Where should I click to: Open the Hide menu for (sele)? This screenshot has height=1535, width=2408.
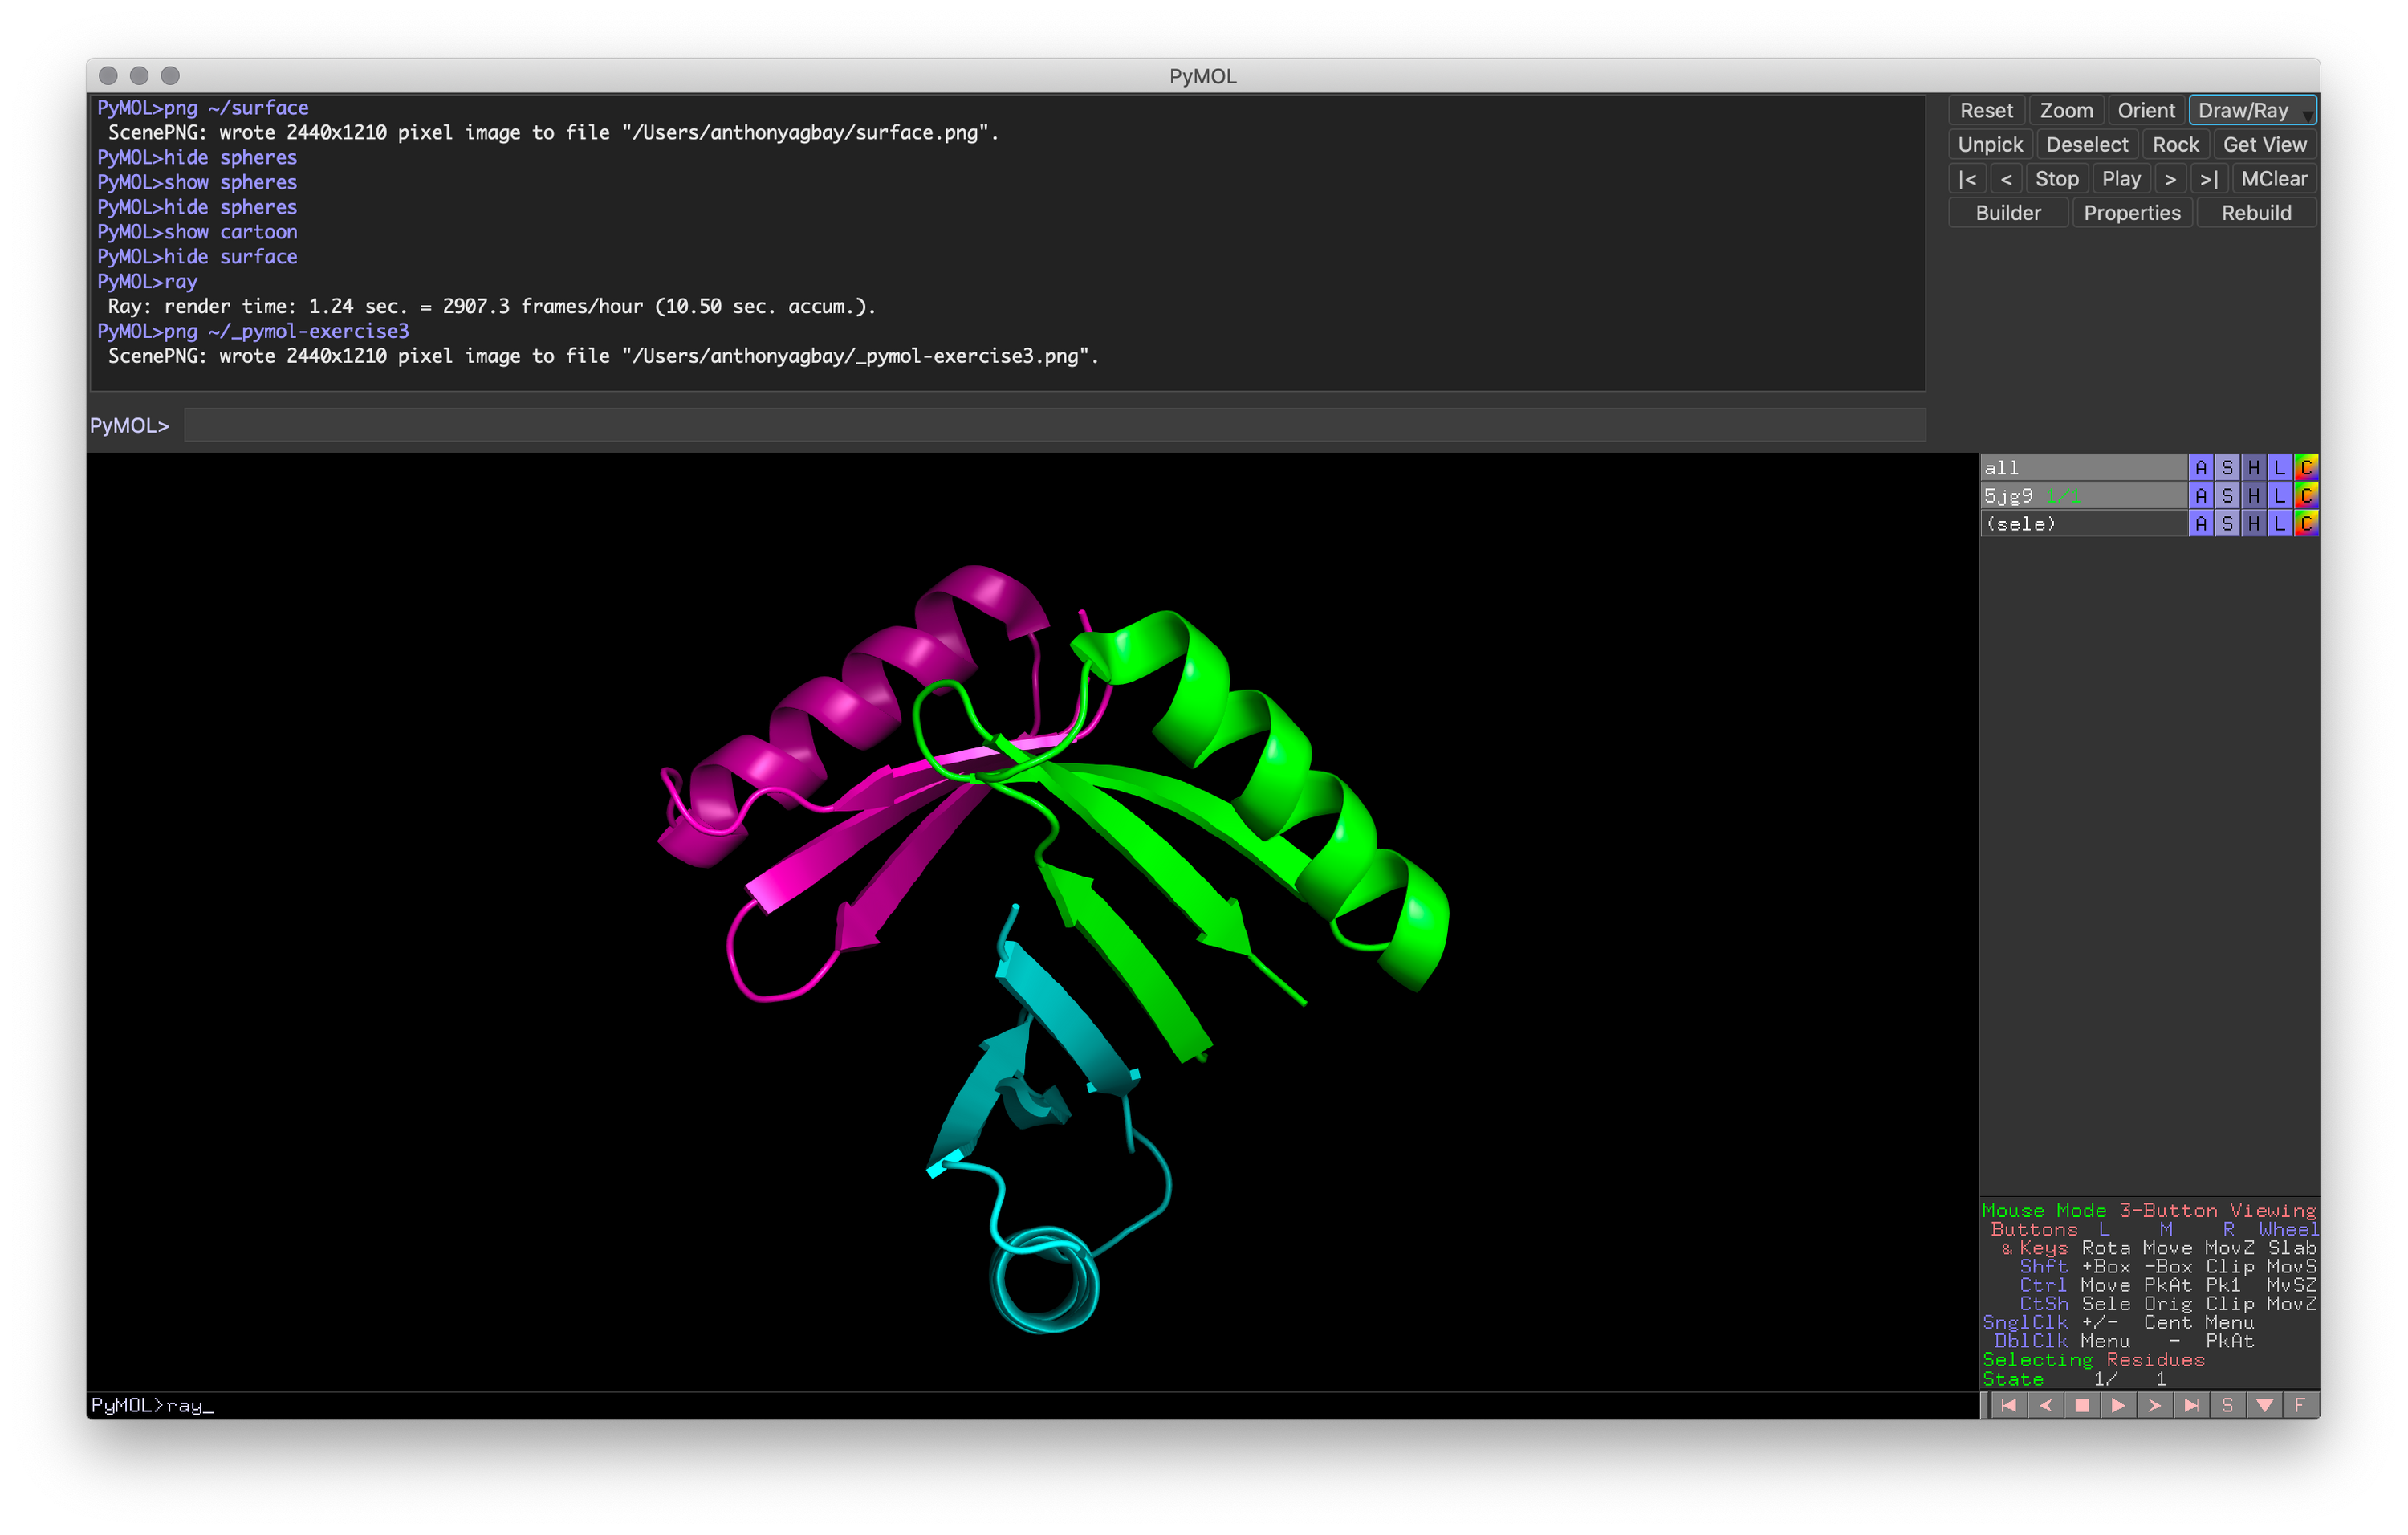tap(2253, 523)
